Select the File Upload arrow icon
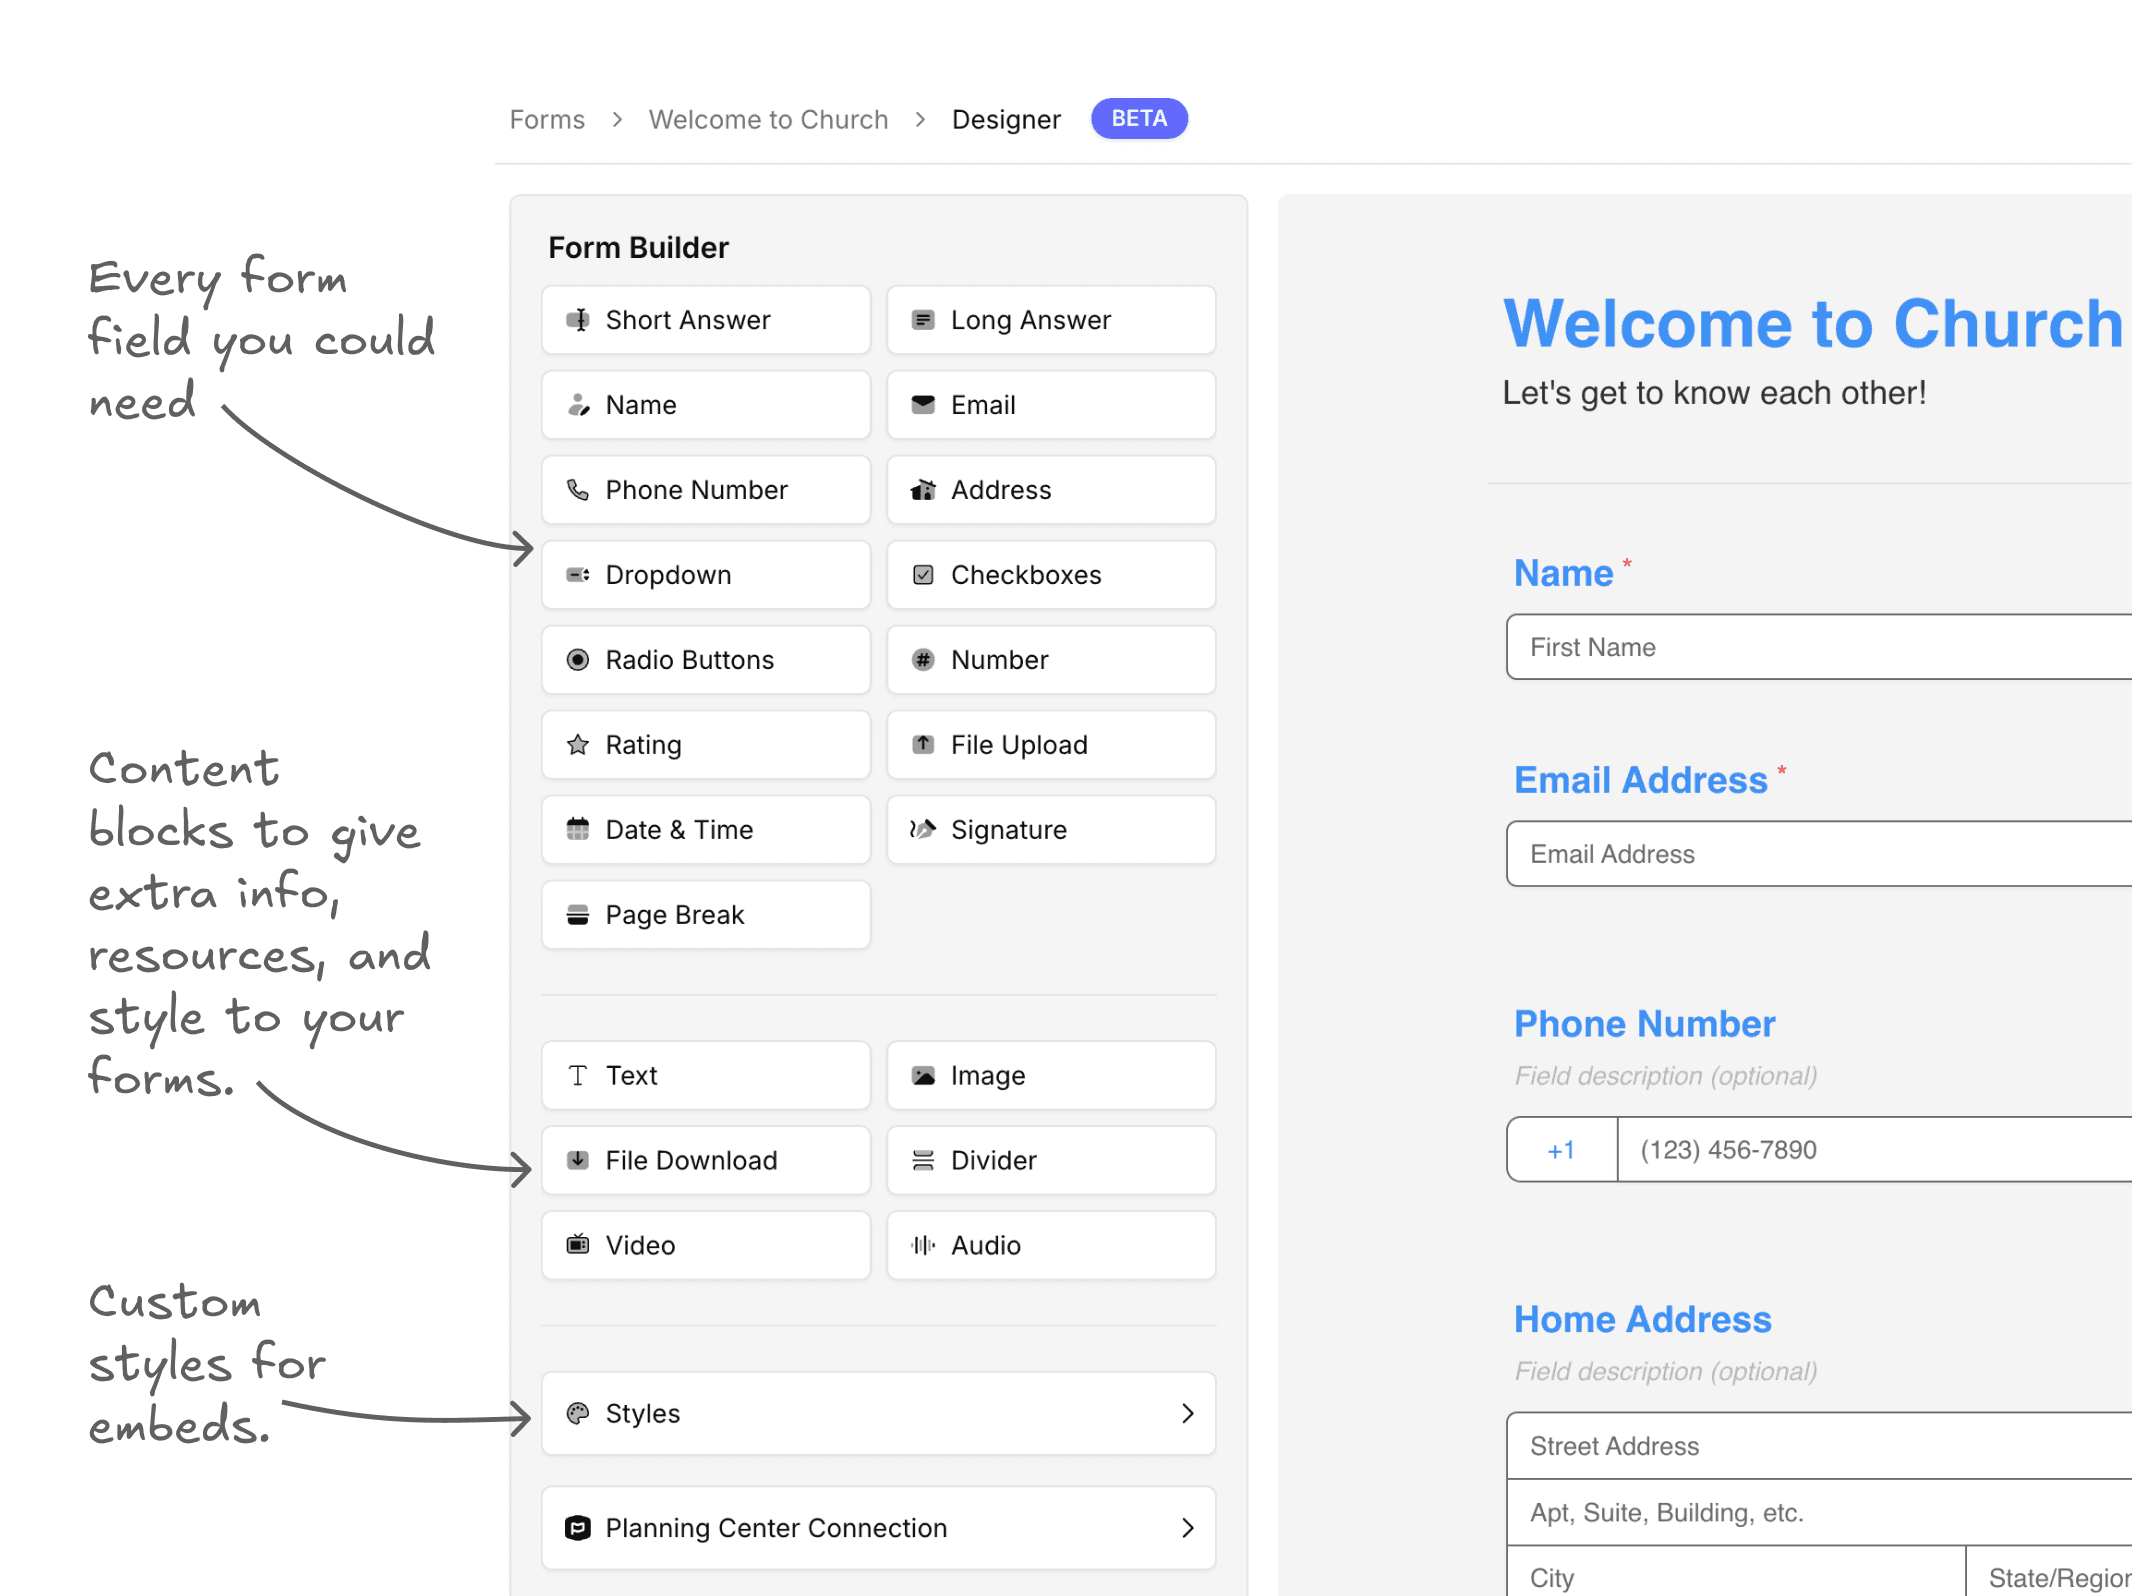This screenshot has width=2132, height=1596. pos(923,745)
